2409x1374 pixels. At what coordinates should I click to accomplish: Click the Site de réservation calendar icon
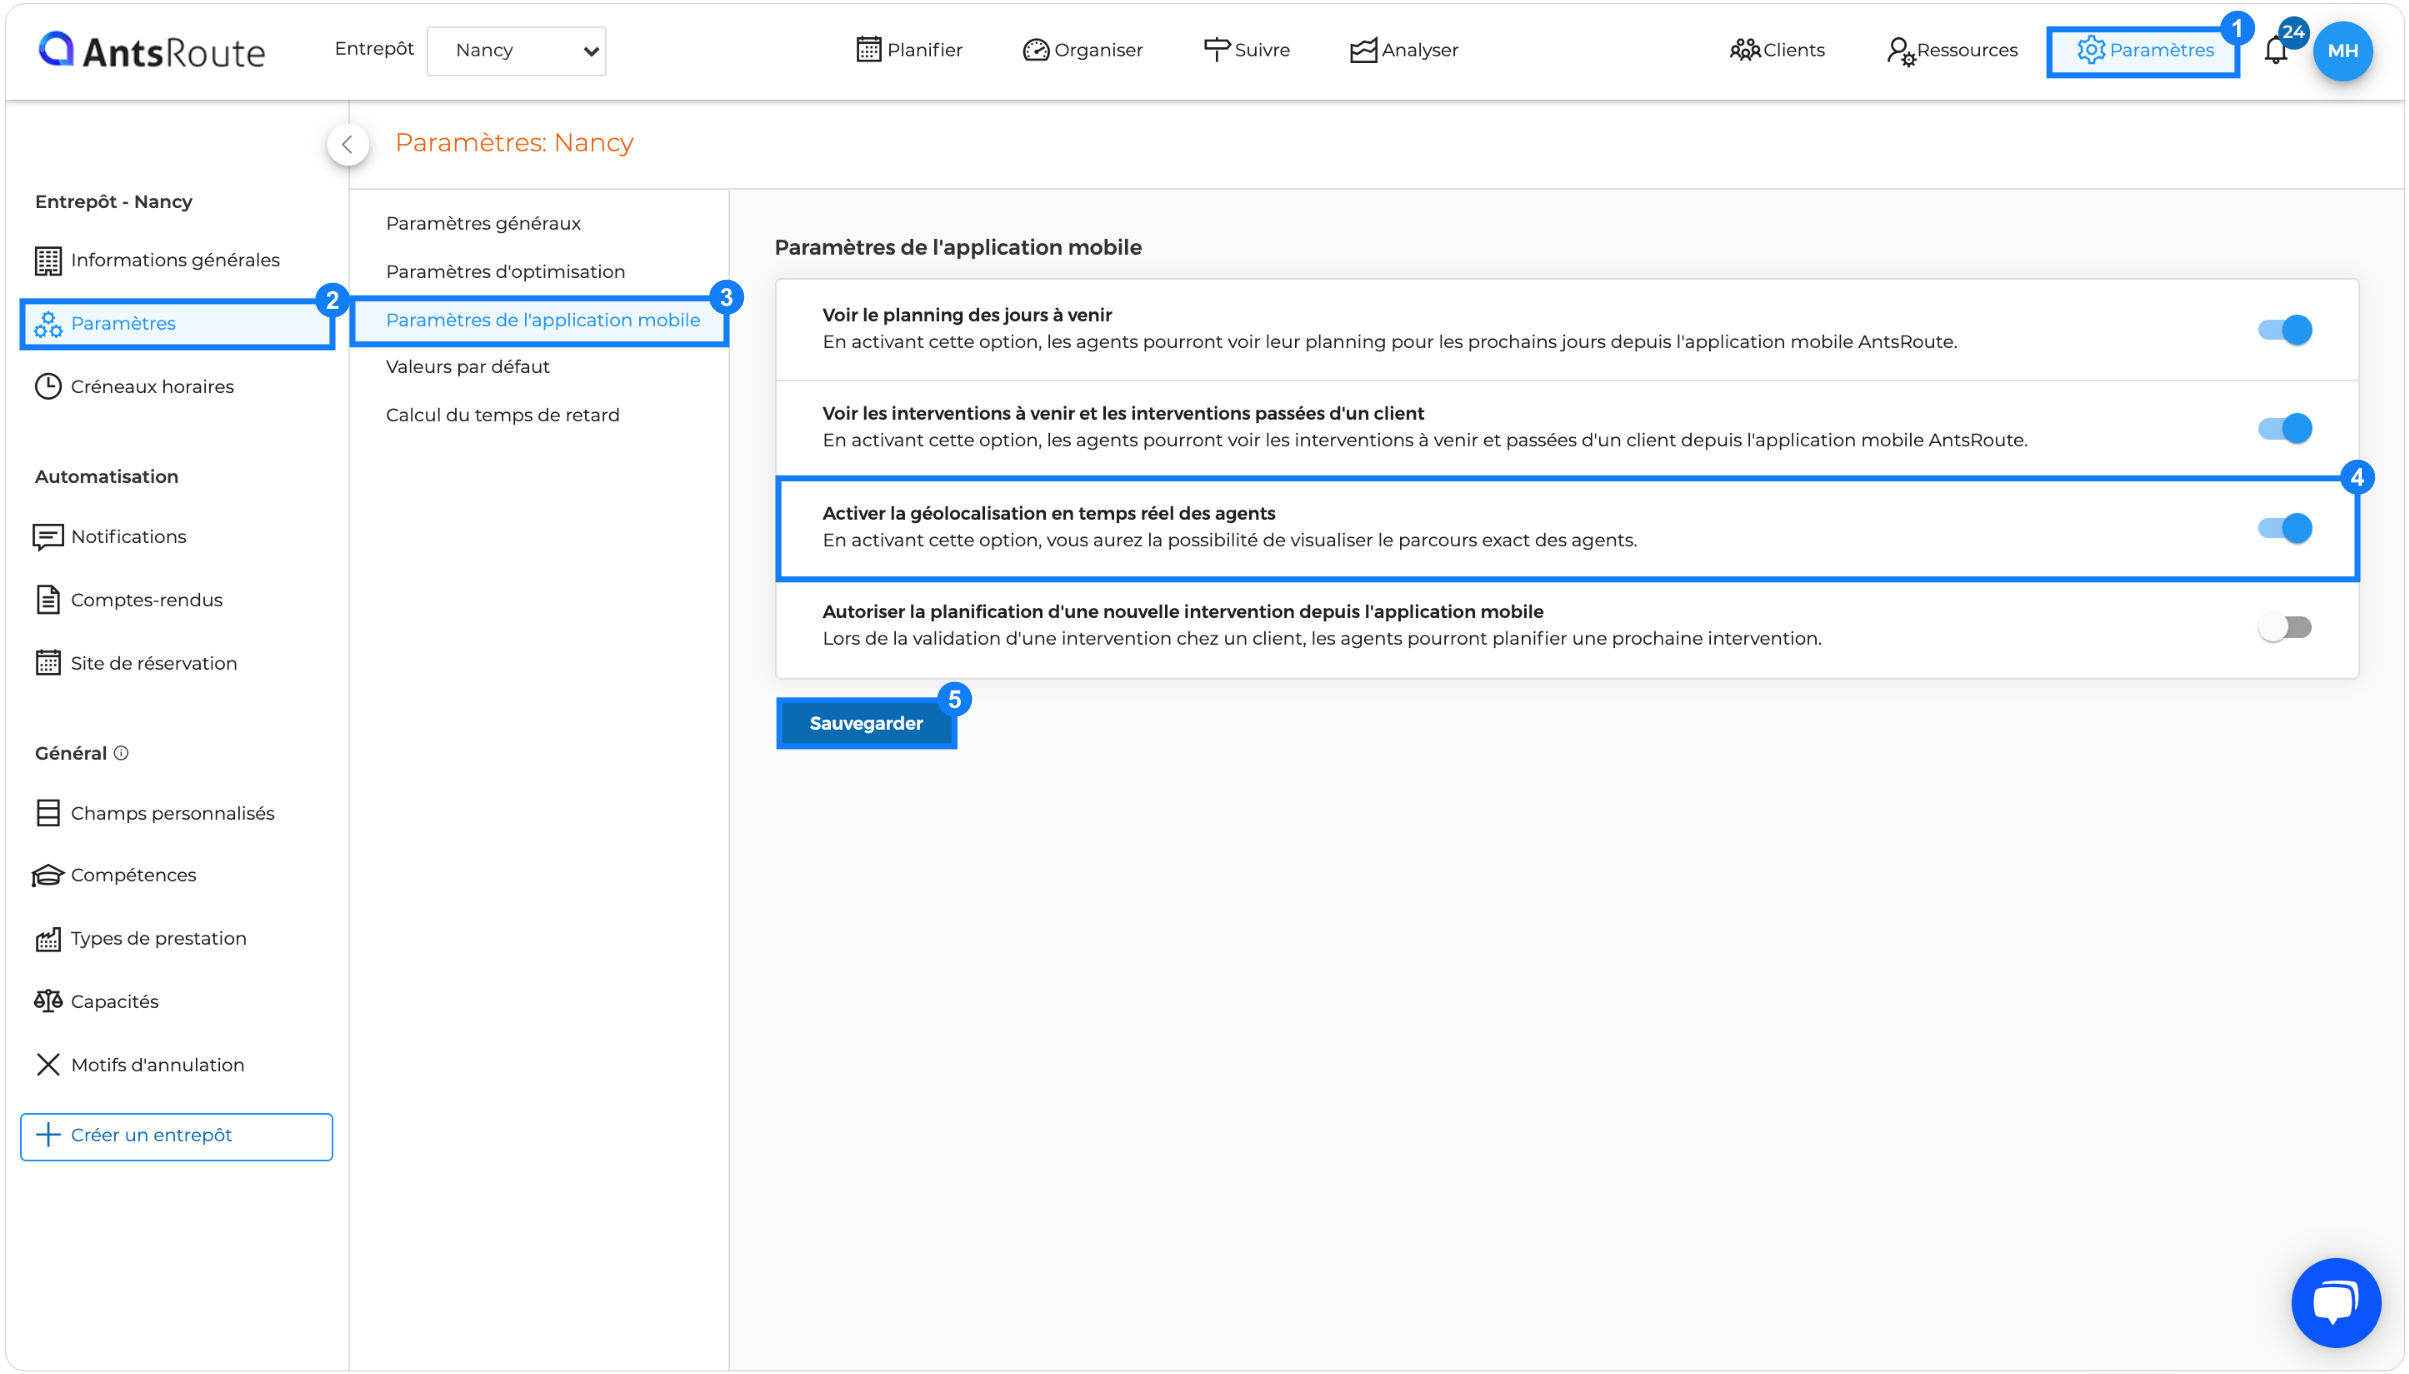[48, 663]
